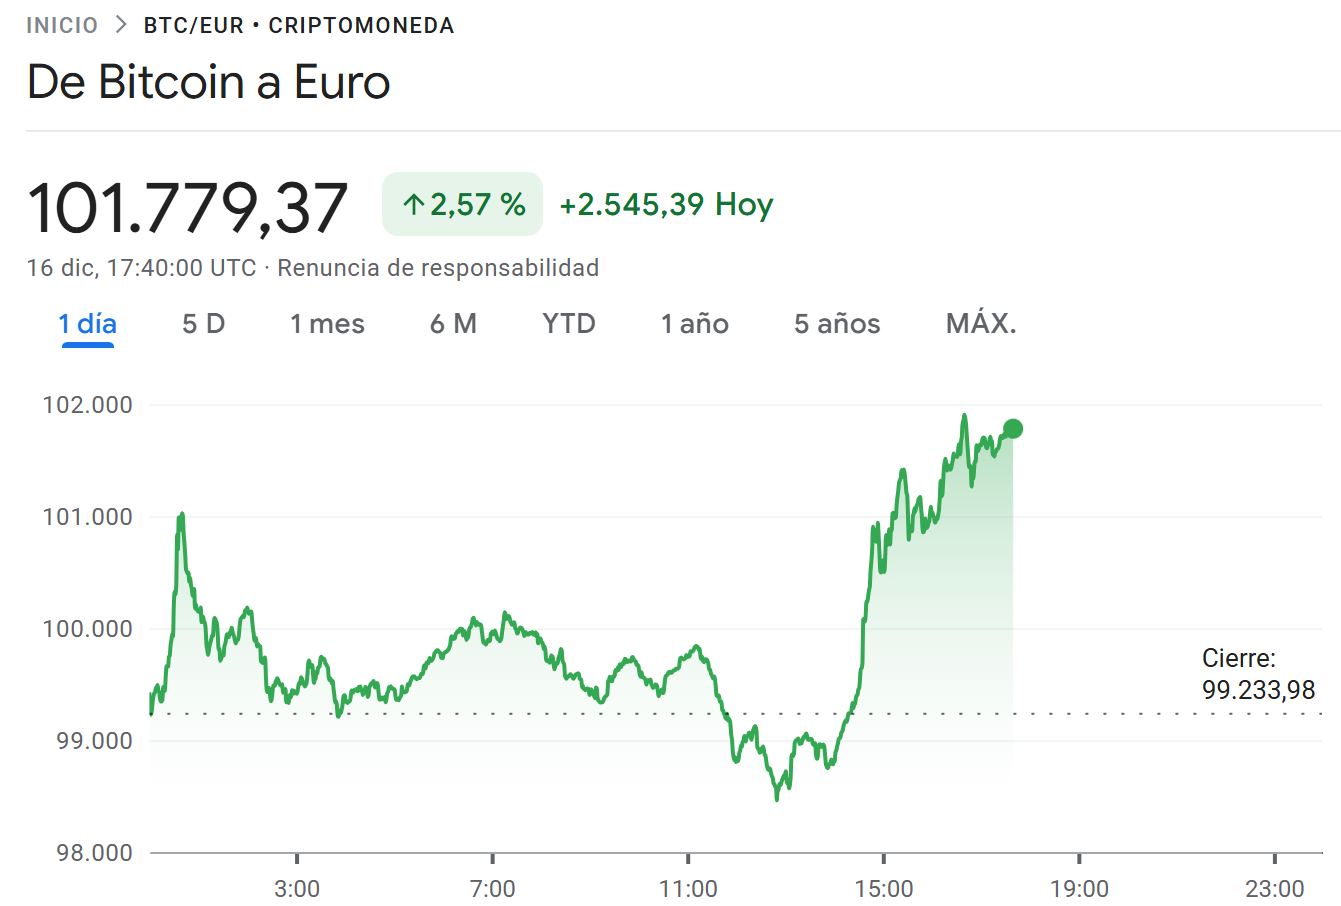The width and height of the screenshot is (1341, 906).
Task: Click the green current price dot
Action: point(1012,429)
